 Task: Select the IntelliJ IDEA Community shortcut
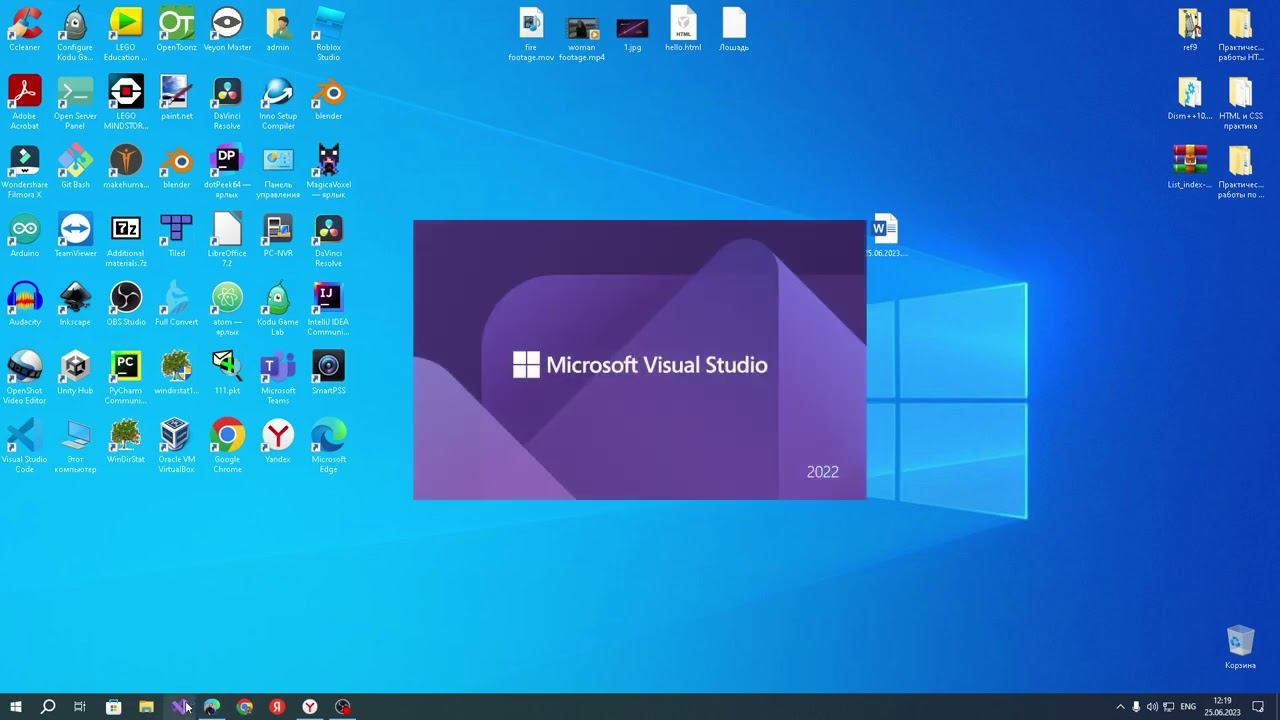328,310
